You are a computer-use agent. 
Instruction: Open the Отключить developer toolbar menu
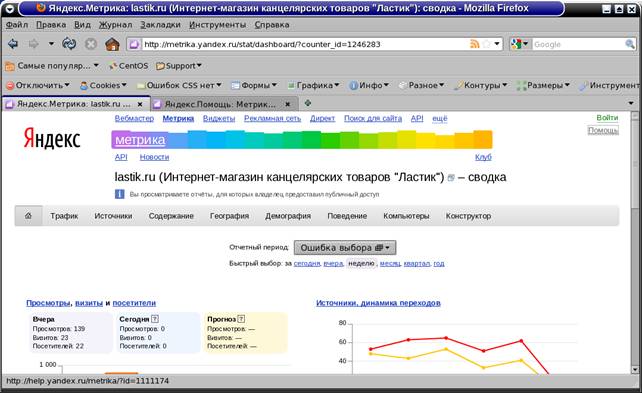pos(38,85)
